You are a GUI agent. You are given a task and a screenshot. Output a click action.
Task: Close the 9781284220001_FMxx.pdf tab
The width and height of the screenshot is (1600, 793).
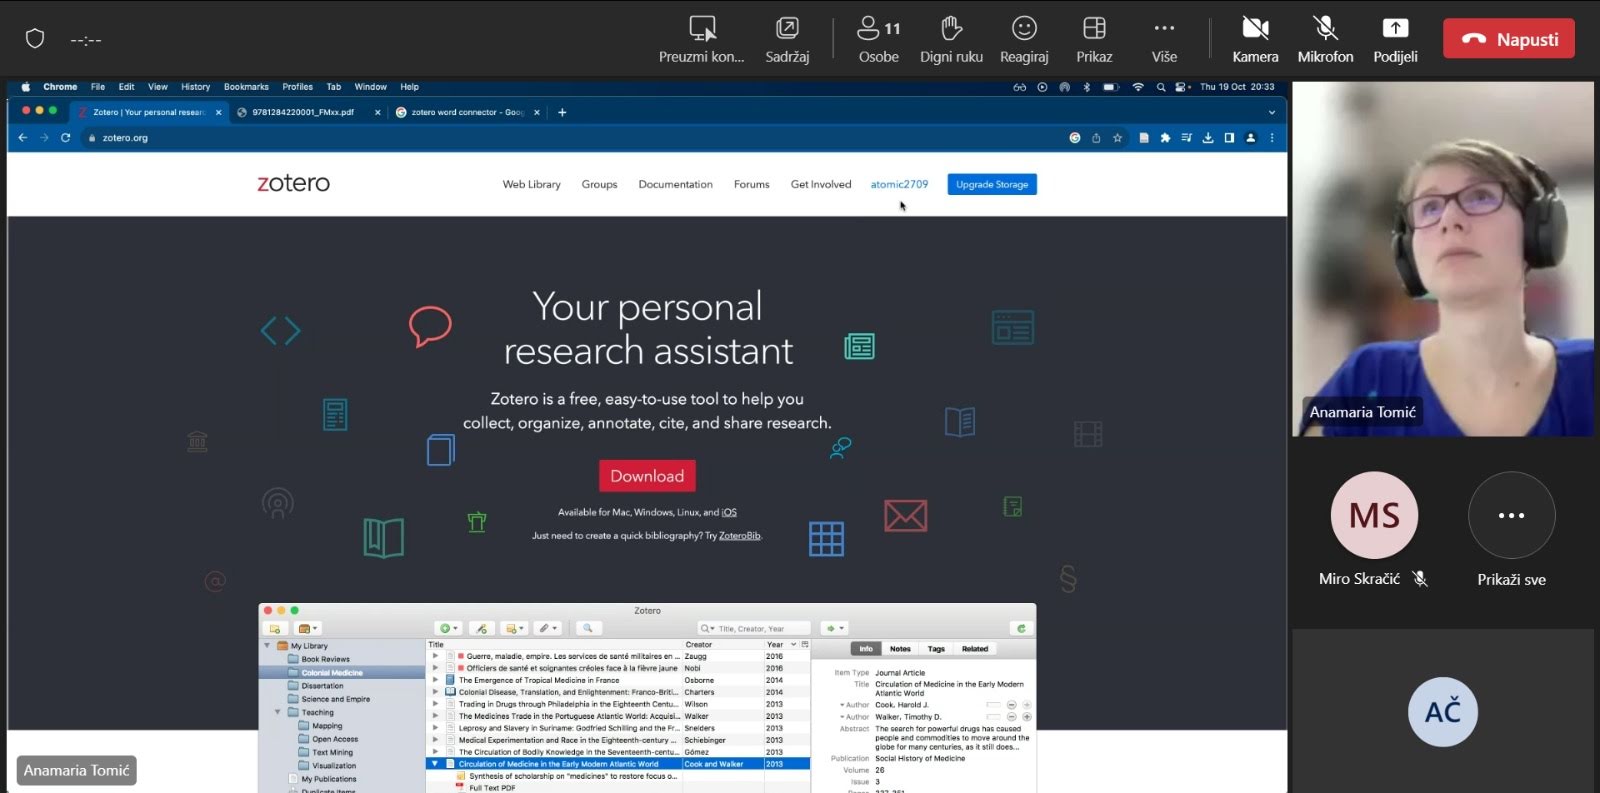[378, 112]
